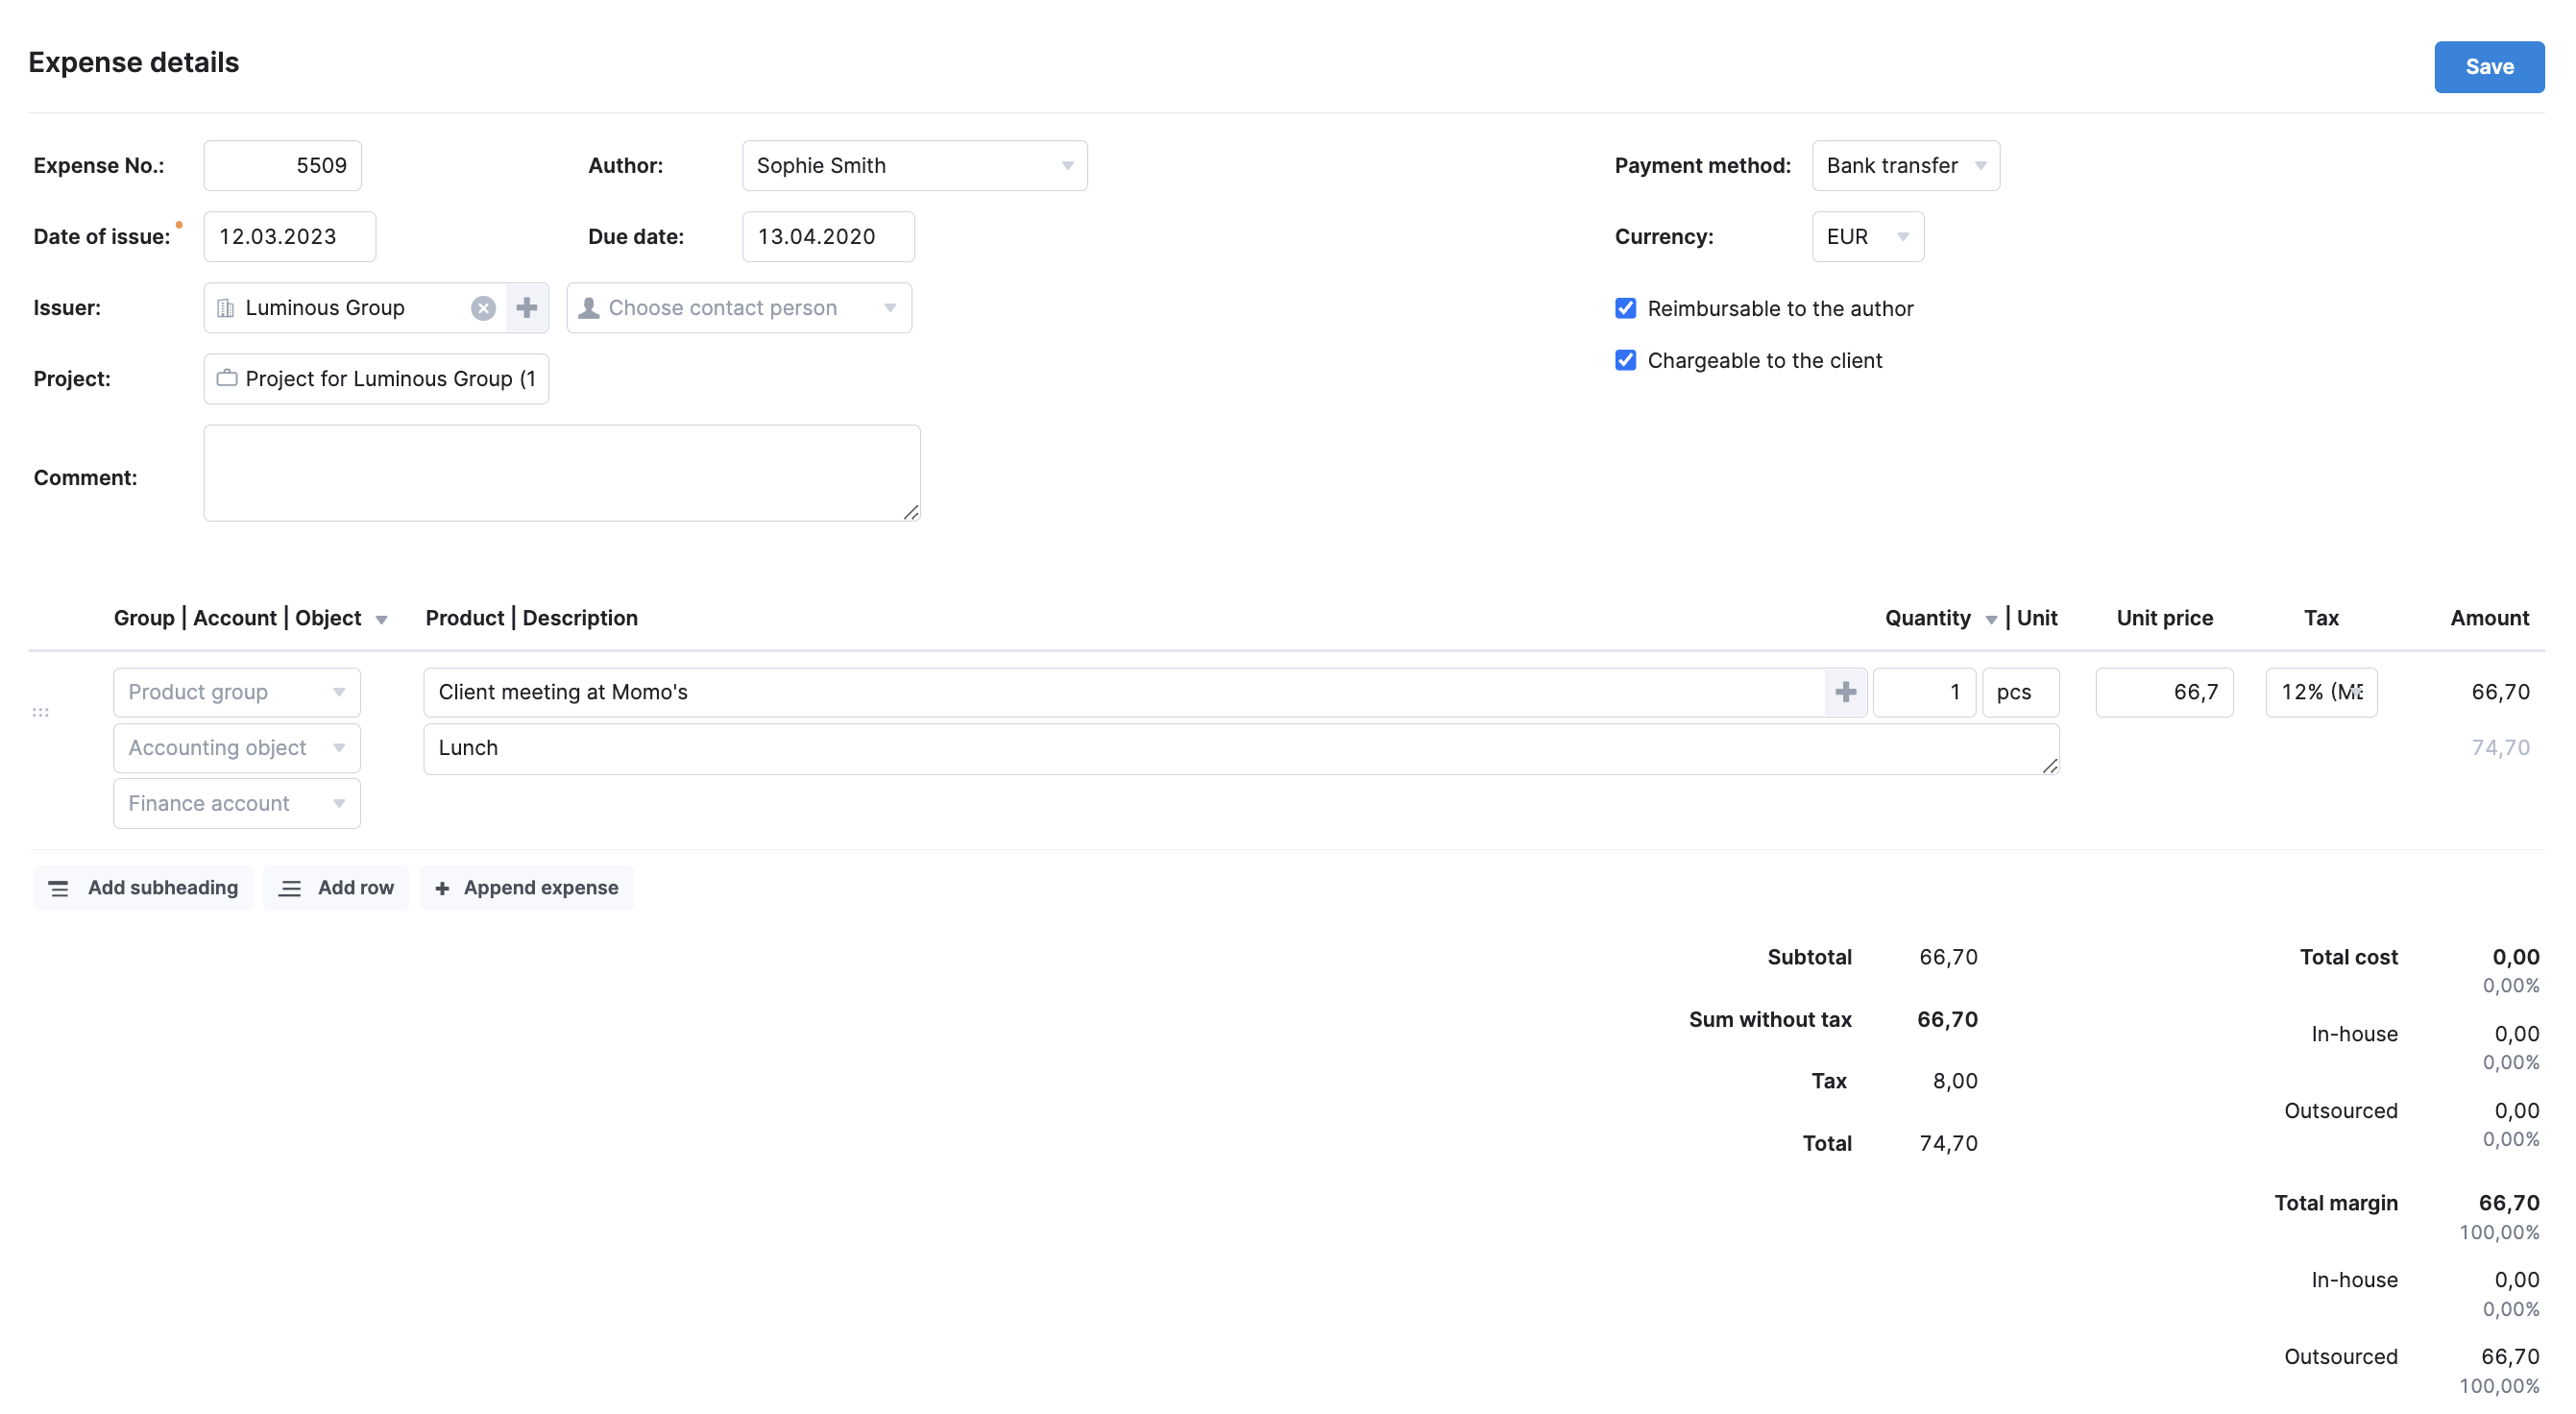Focus the Expense No. field
This screenshot has width=2576, height=1414.
(x=283, y=166)
